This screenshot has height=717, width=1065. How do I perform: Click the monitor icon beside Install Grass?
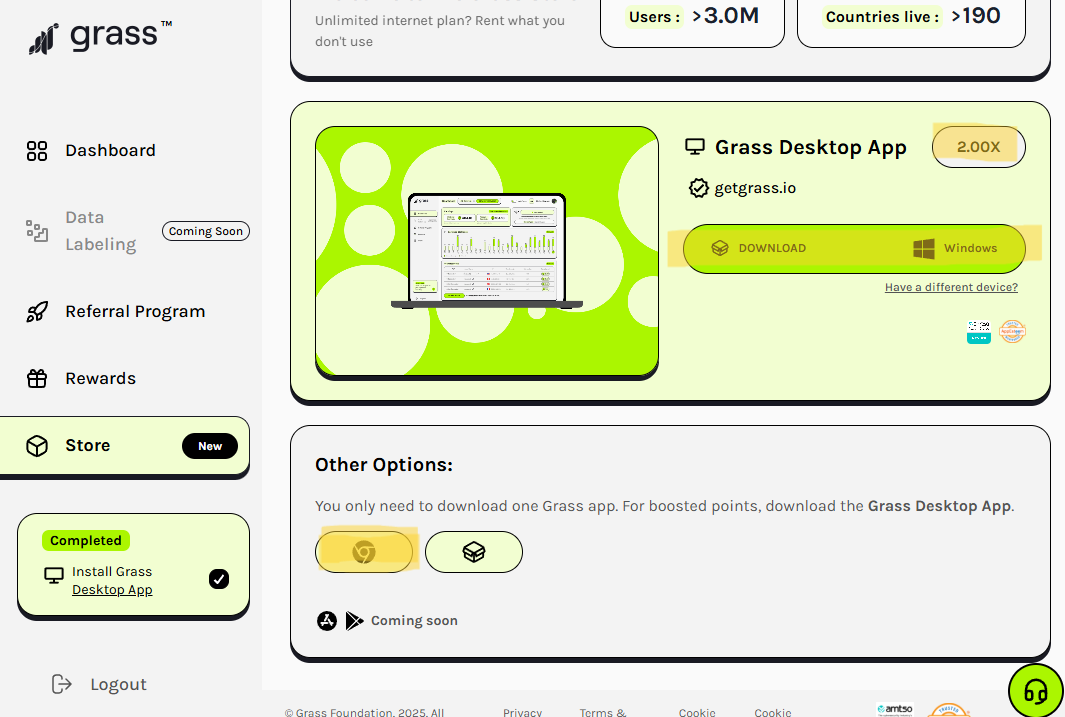pos(54,576)
